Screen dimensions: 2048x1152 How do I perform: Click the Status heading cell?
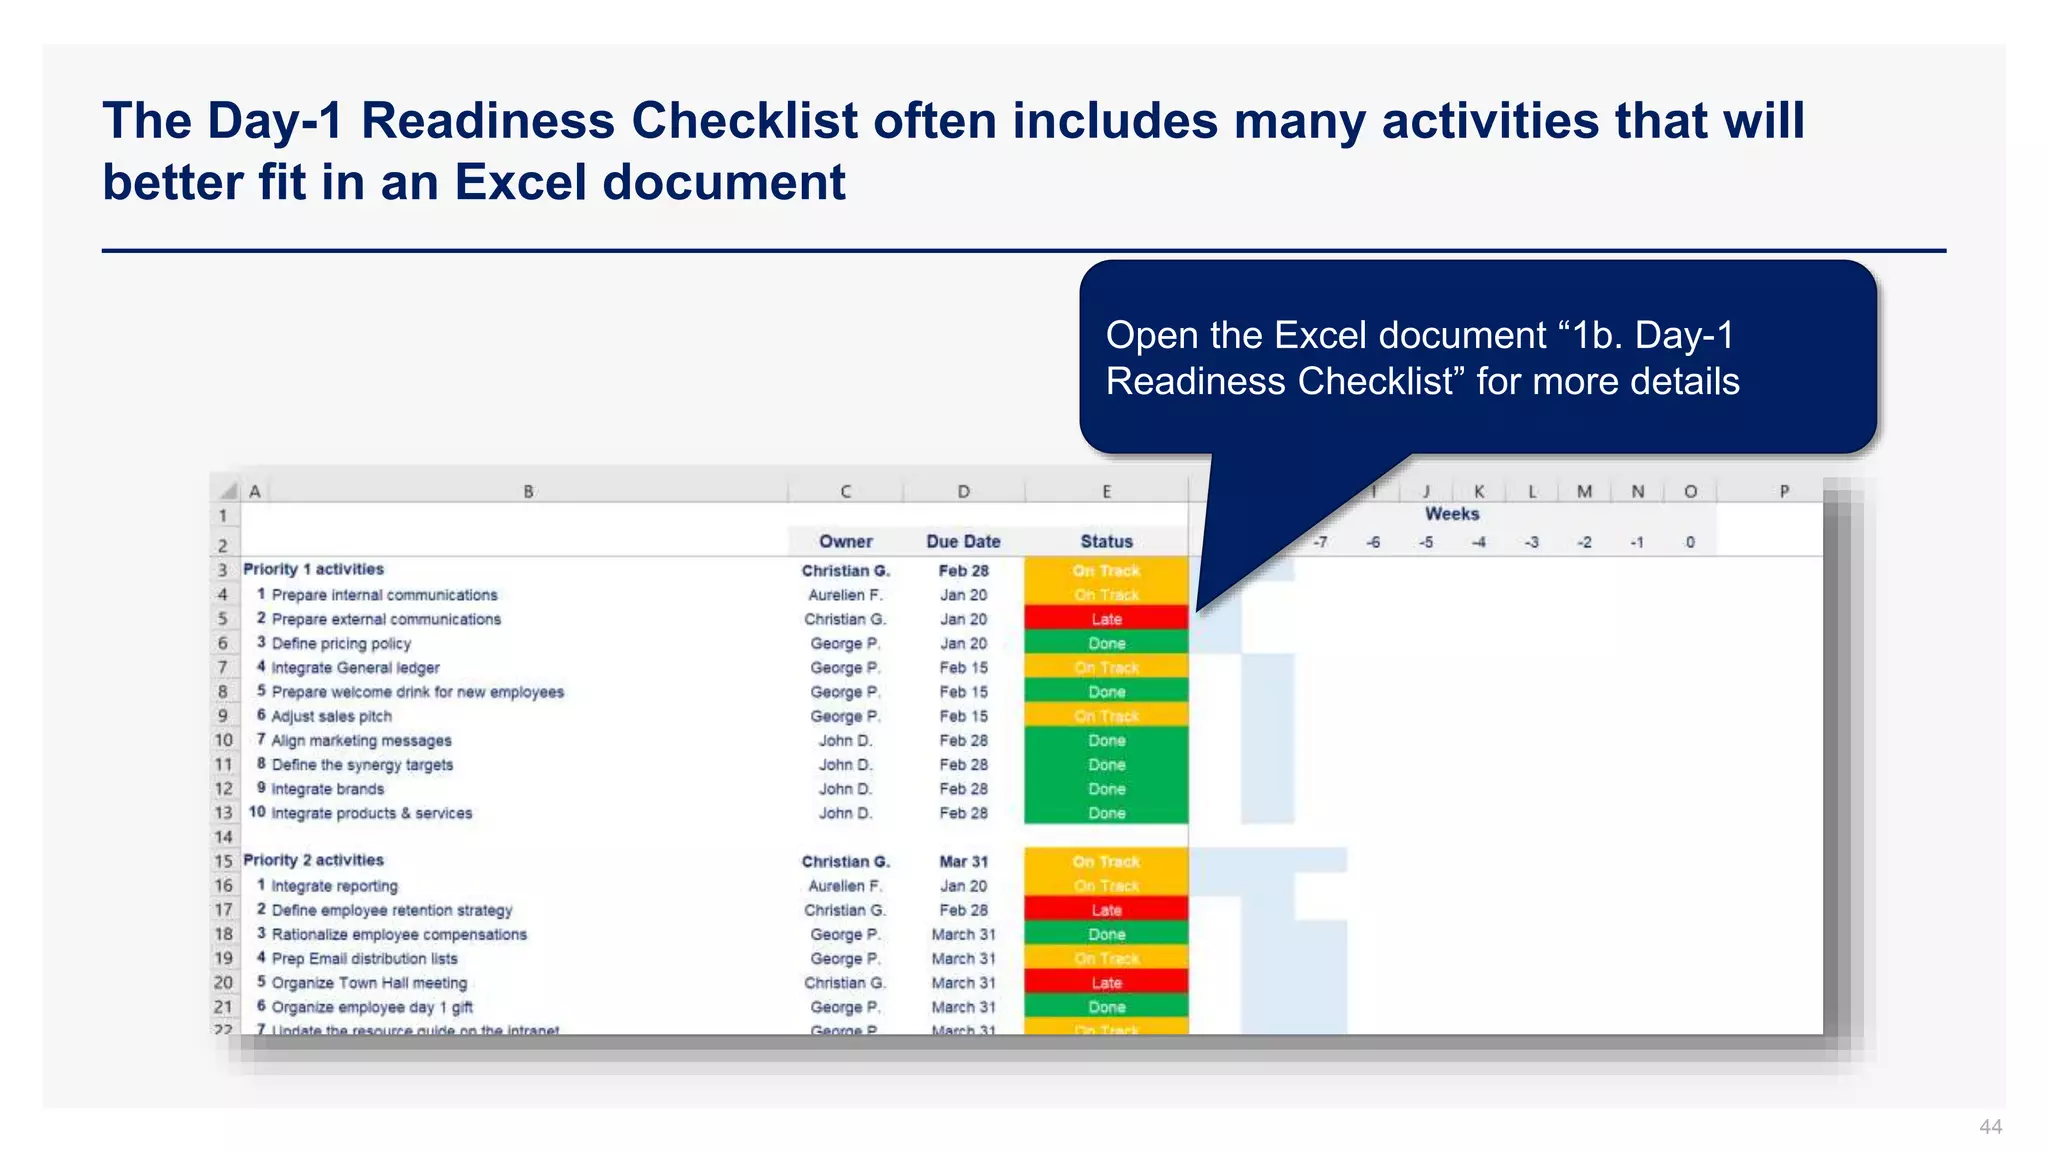[x=1106, y=541]
